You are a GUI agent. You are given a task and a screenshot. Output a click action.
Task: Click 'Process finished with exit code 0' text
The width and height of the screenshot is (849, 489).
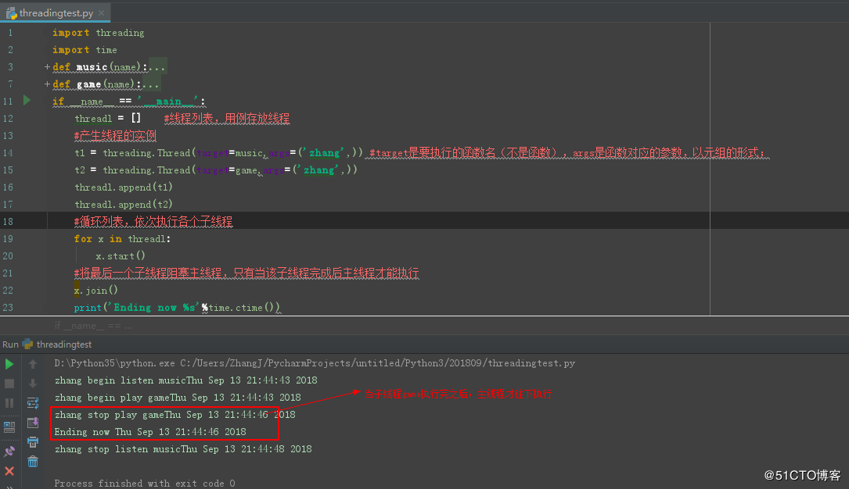click(x=145, y=483)
